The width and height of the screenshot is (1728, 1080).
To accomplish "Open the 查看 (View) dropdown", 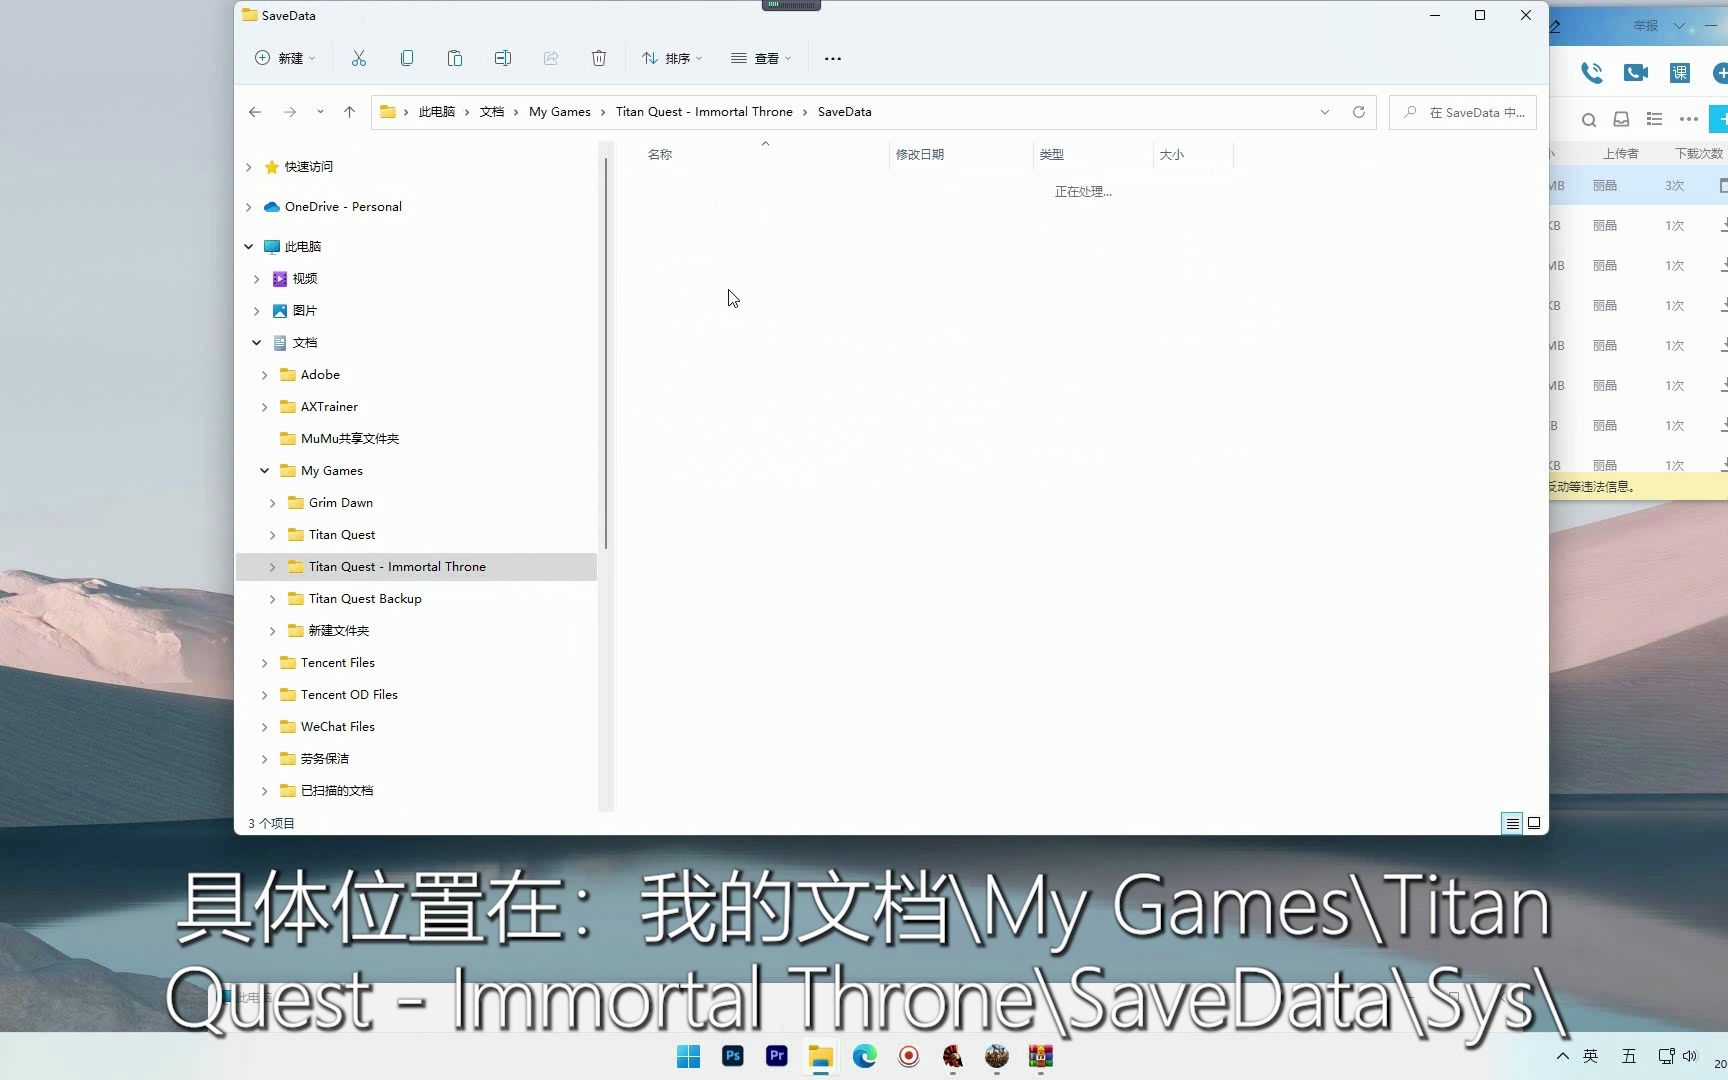I will pos(761,58).
